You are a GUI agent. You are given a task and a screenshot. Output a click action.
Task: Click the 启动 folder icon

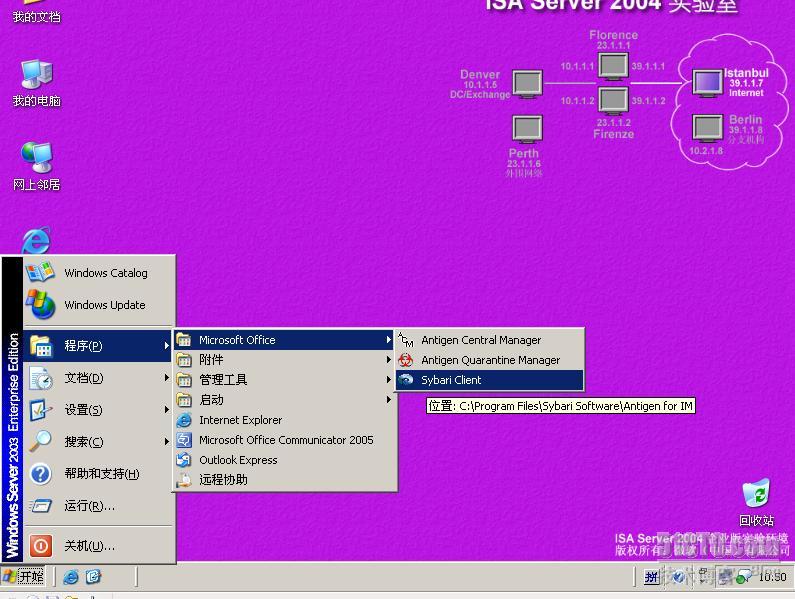point(184,400)
